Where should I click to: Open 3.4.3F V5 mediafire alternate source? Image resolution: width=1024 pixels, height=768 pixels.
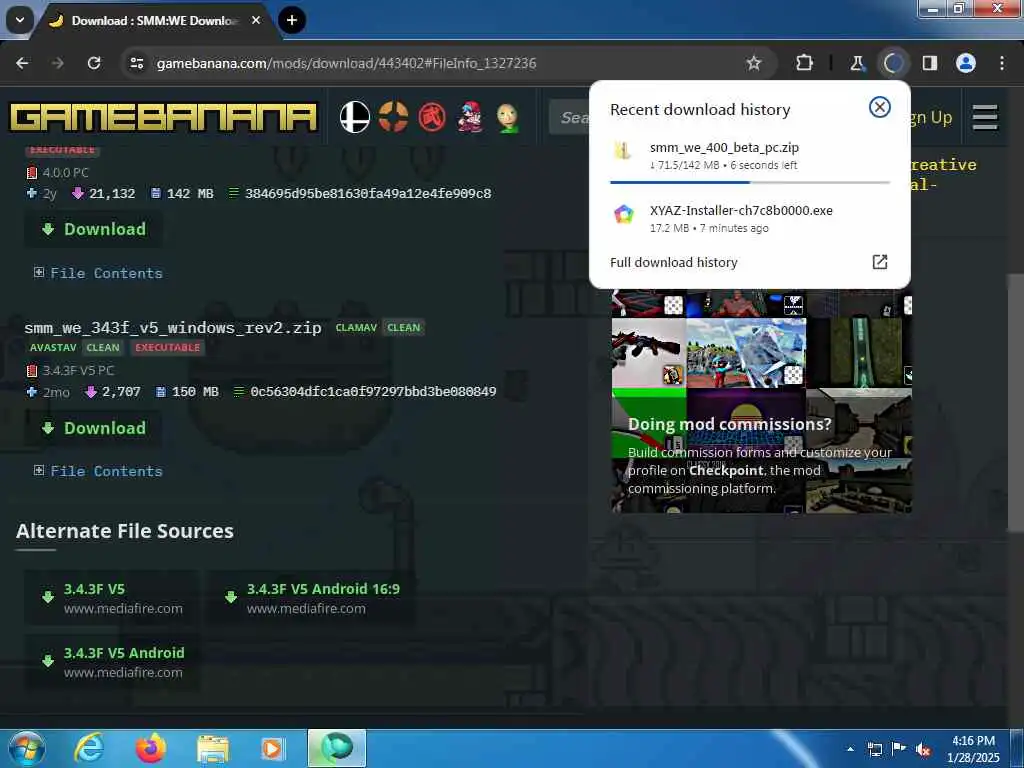[112, 598]
